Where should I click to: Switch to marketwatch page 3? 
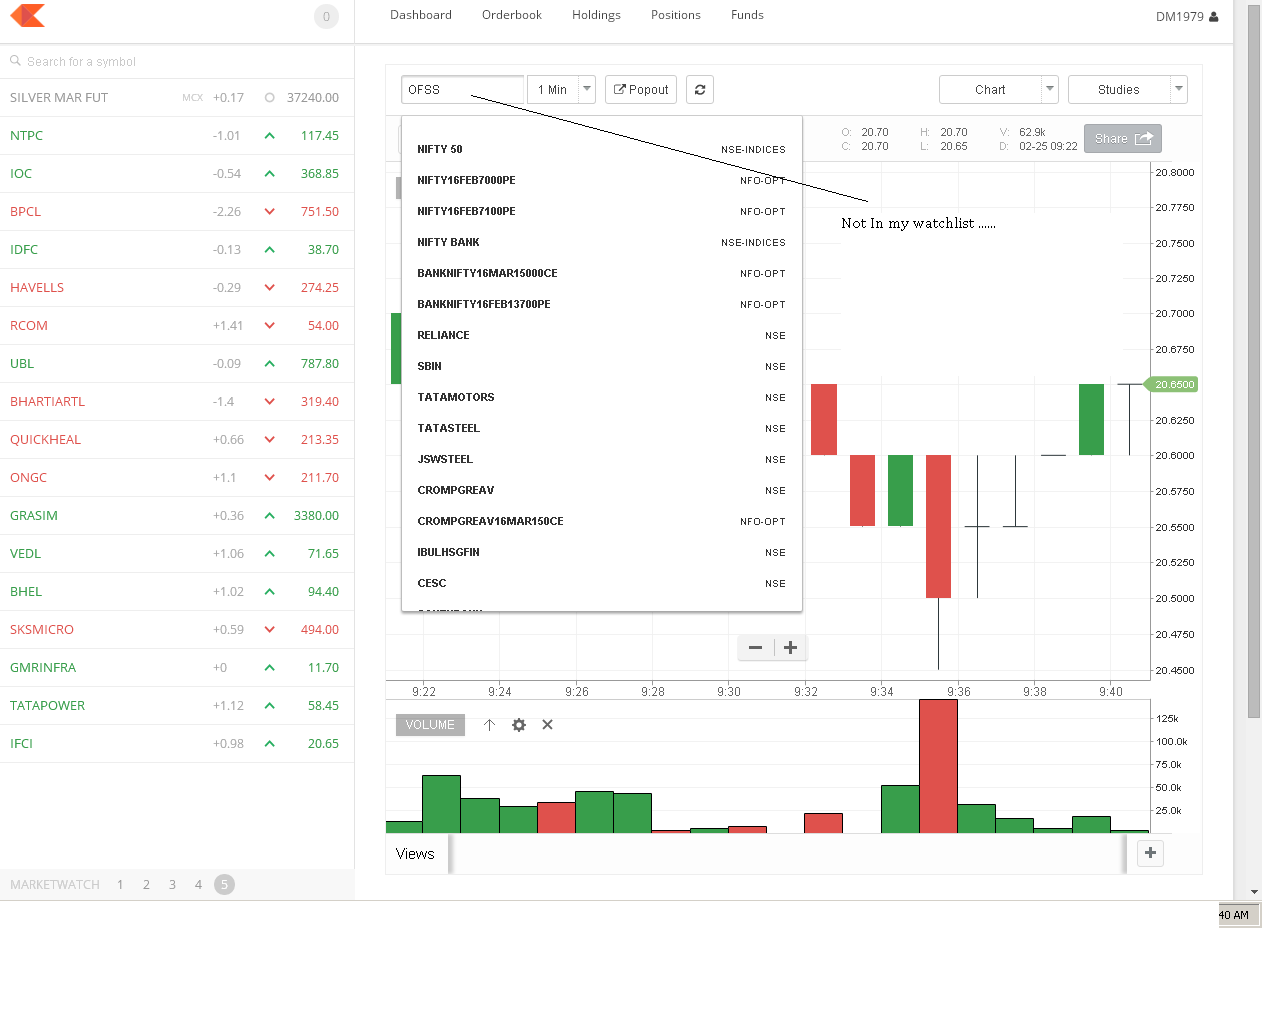pyautogui.click(x=172, y=885)
